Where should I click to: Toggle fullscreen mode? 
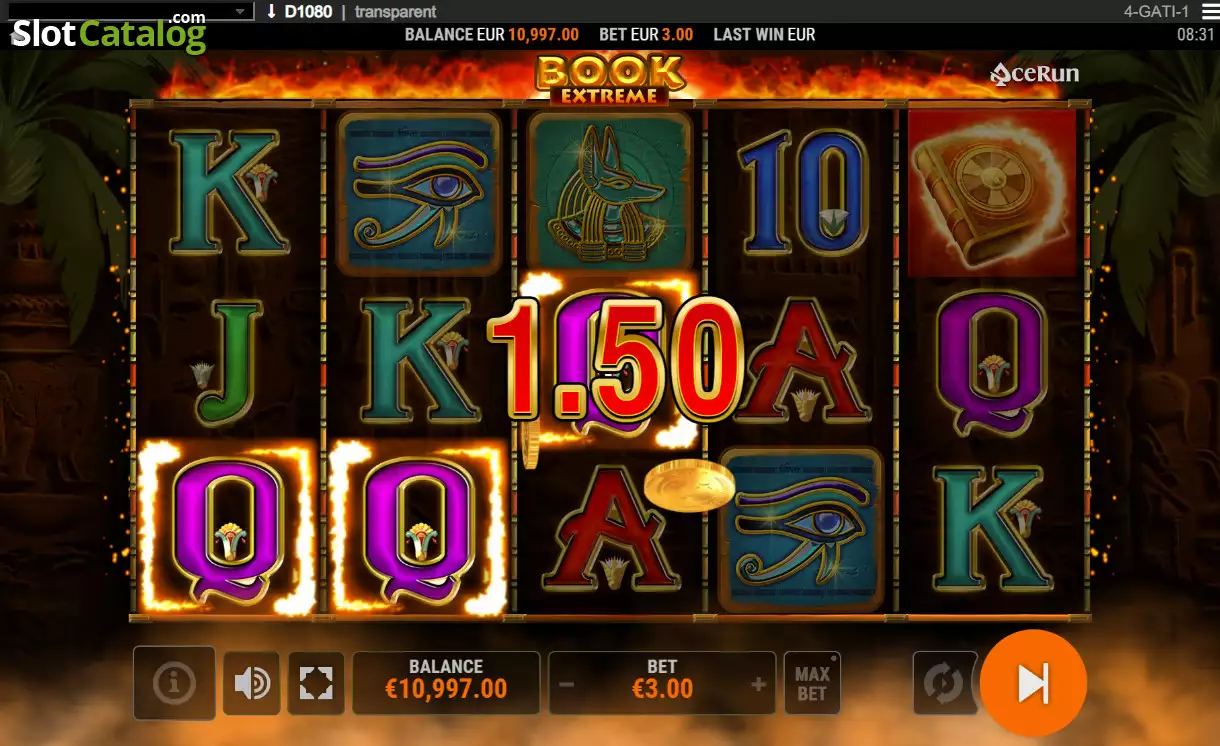(316, 684)
